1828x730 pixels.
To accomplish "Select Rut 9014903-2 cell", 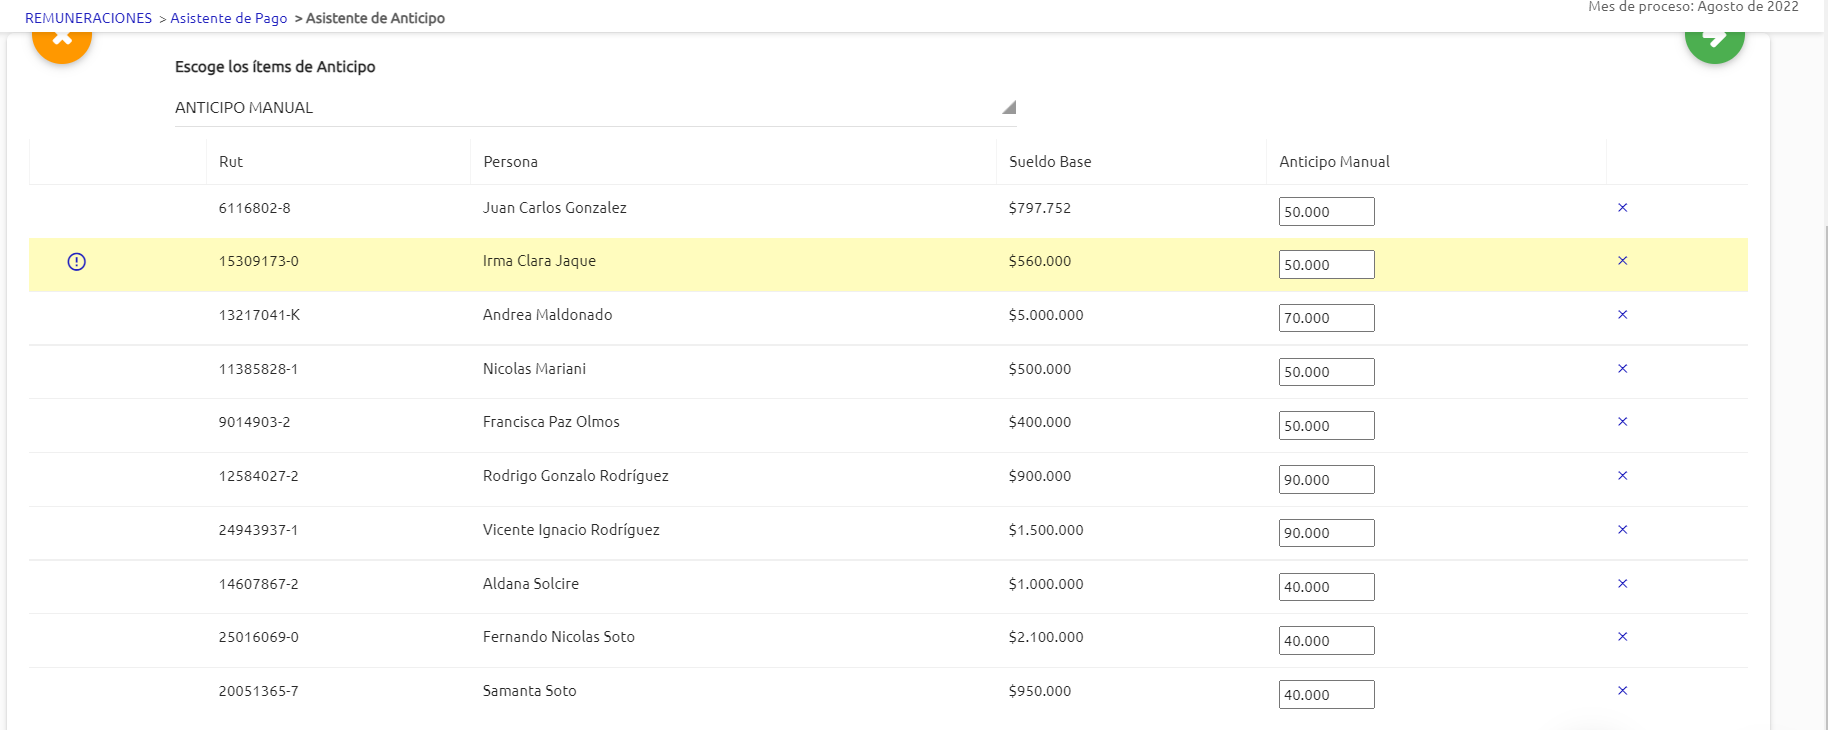I will (254, 422).
